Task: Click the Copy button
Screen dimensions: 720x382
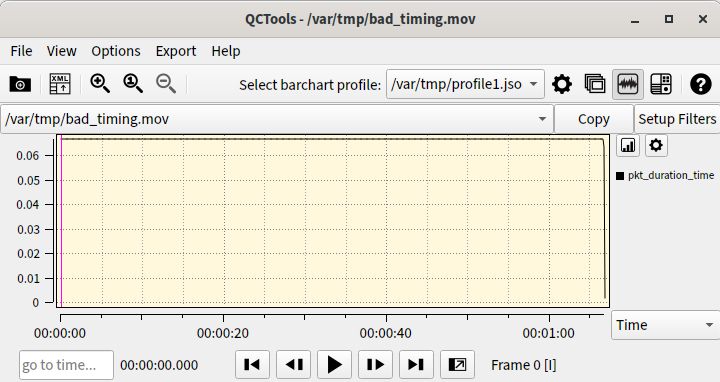Action: click(594, 119)
